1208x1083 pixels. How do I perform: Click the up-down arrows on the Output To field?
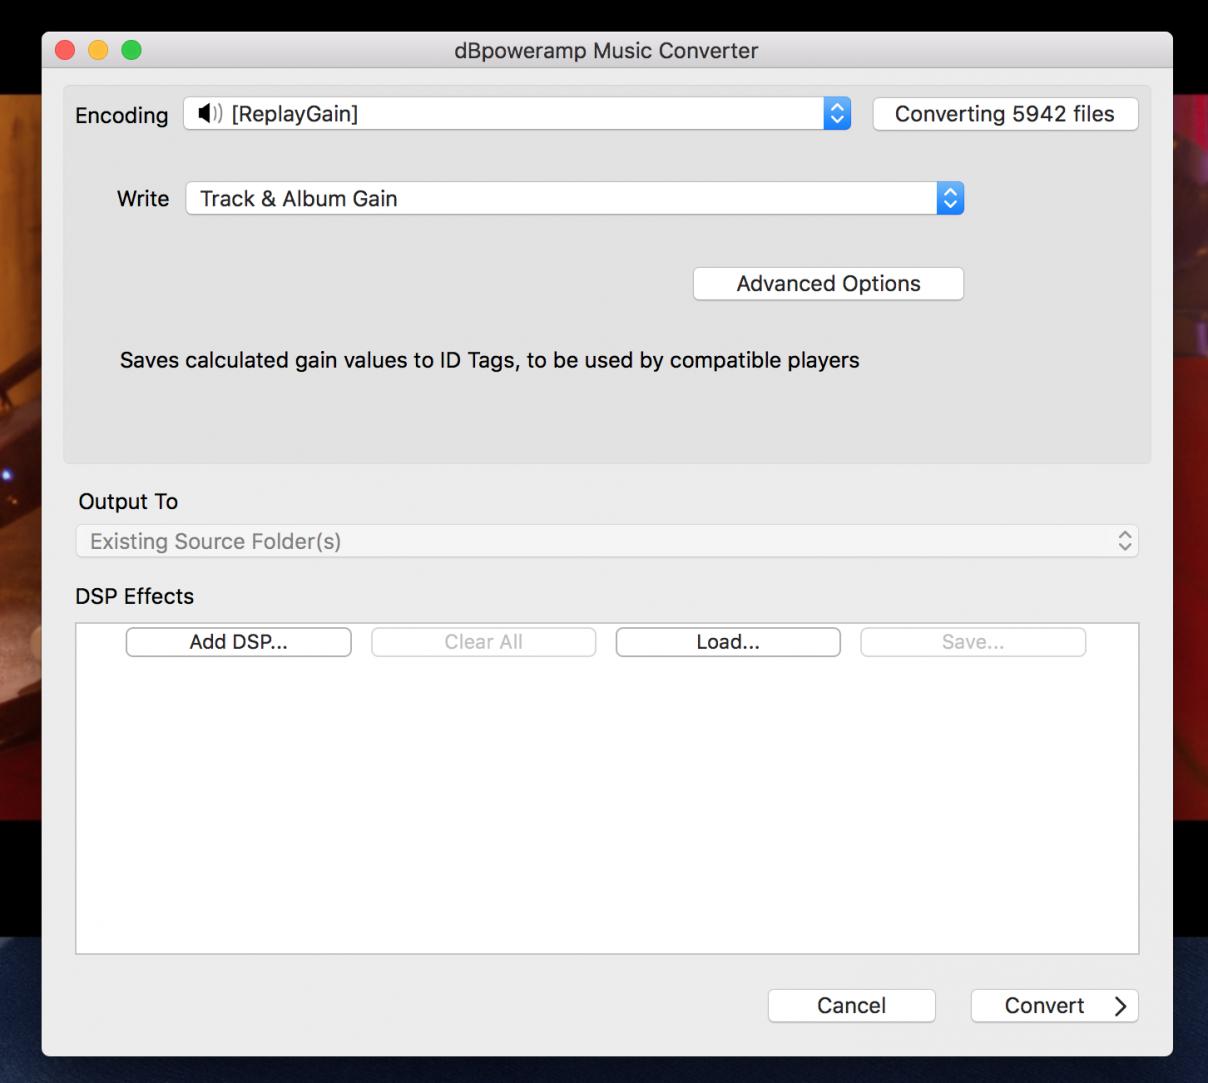tap(1125, 541)
